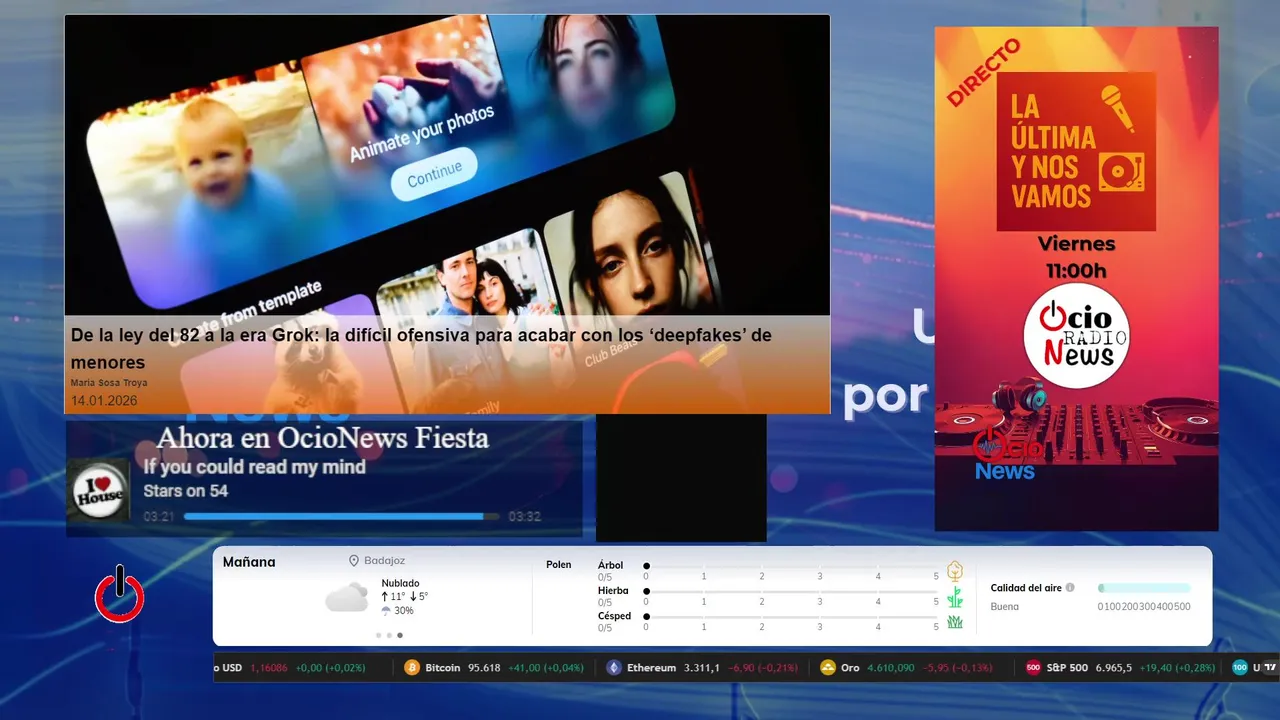This screenshot has height=720, width=1280.
Task: Click the Badajoz location name
Action: tap(385, 561)
